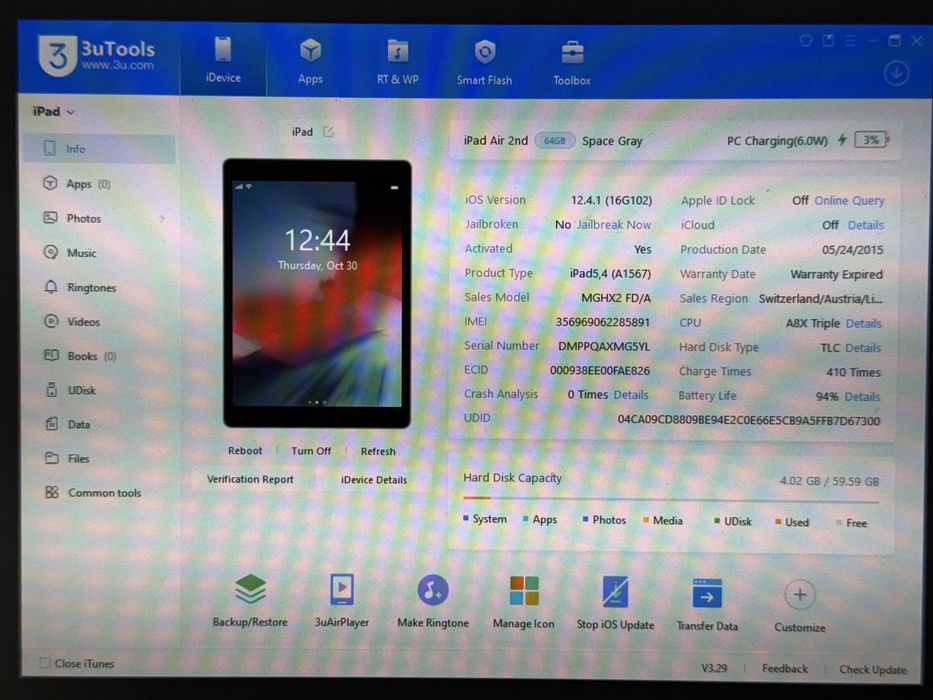The width and height of the screenshot is (933, 700).
Task: Click the IMEI value 356969062285891
Action: click(603, 322)
